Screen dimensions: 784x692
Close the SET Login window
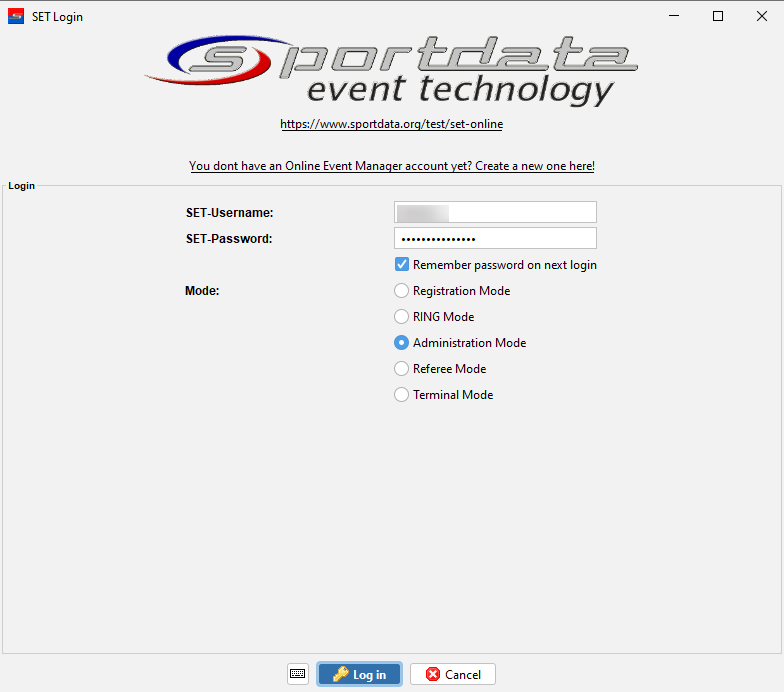(x=762, y=16)
